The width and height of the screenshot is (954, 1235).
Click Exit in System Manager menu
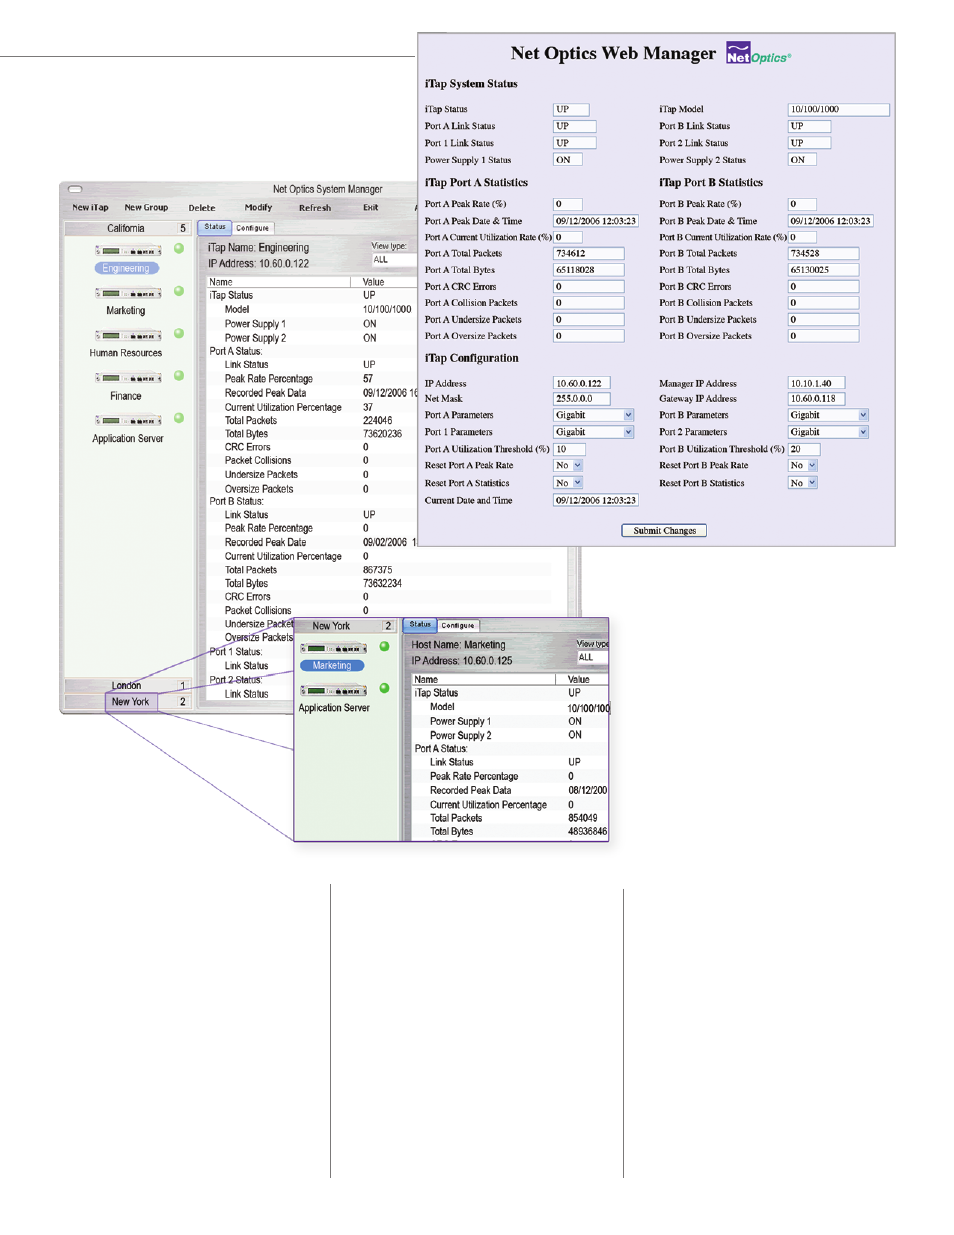tap(371, 208)
